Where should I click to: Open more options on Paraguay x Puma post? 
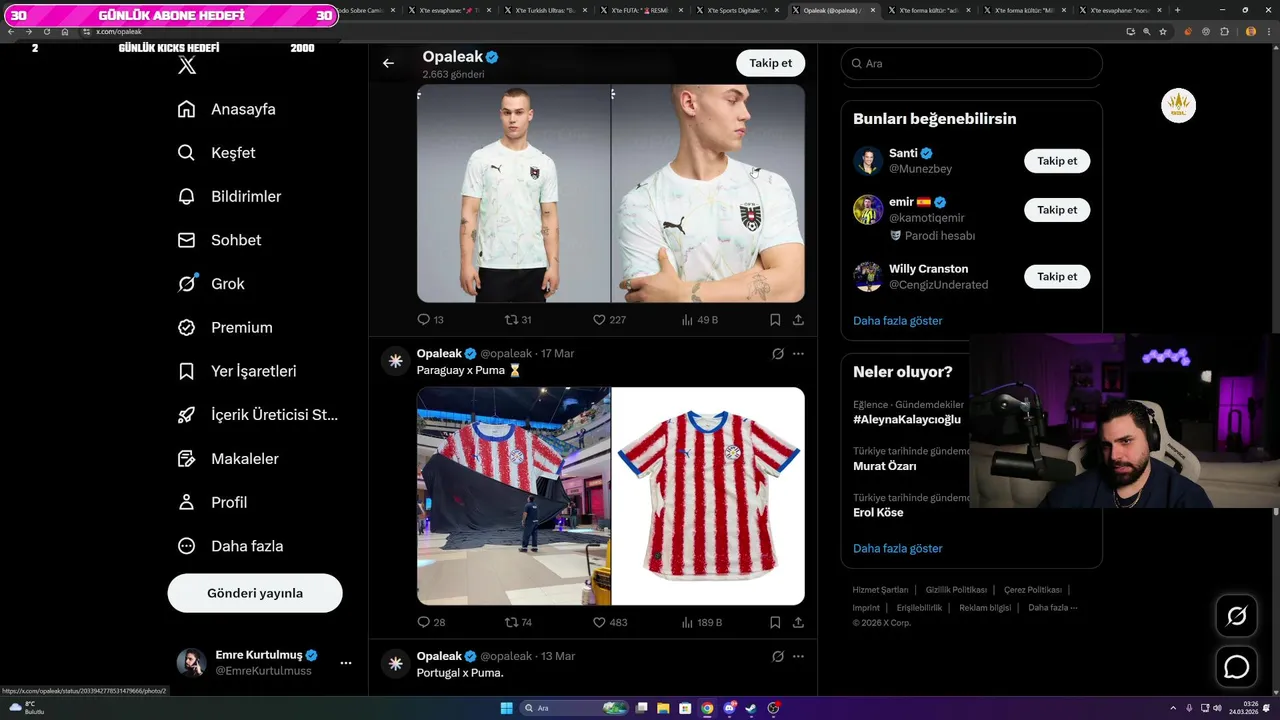pos(798,354)
